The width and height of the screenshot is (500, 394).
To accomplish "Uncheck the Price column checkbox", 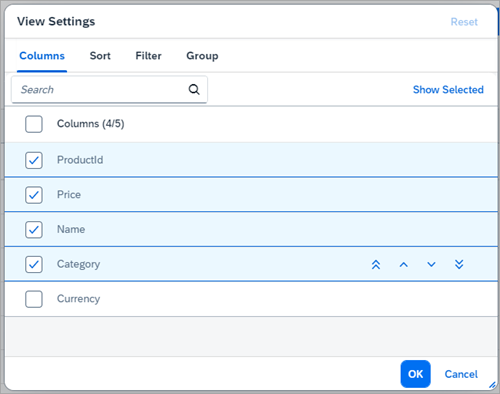I will coord(34,195).
